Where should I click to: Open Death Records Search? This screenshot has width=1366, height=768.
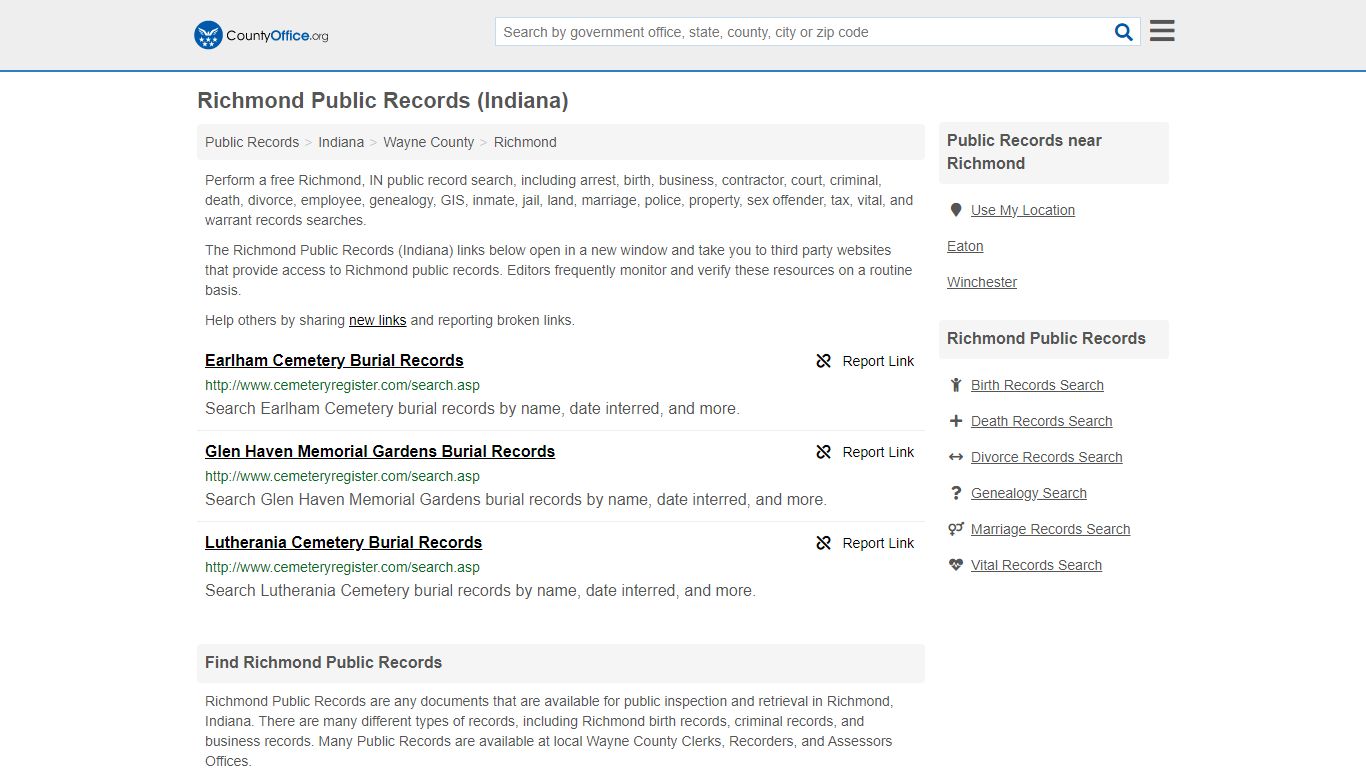point(1041,421)
